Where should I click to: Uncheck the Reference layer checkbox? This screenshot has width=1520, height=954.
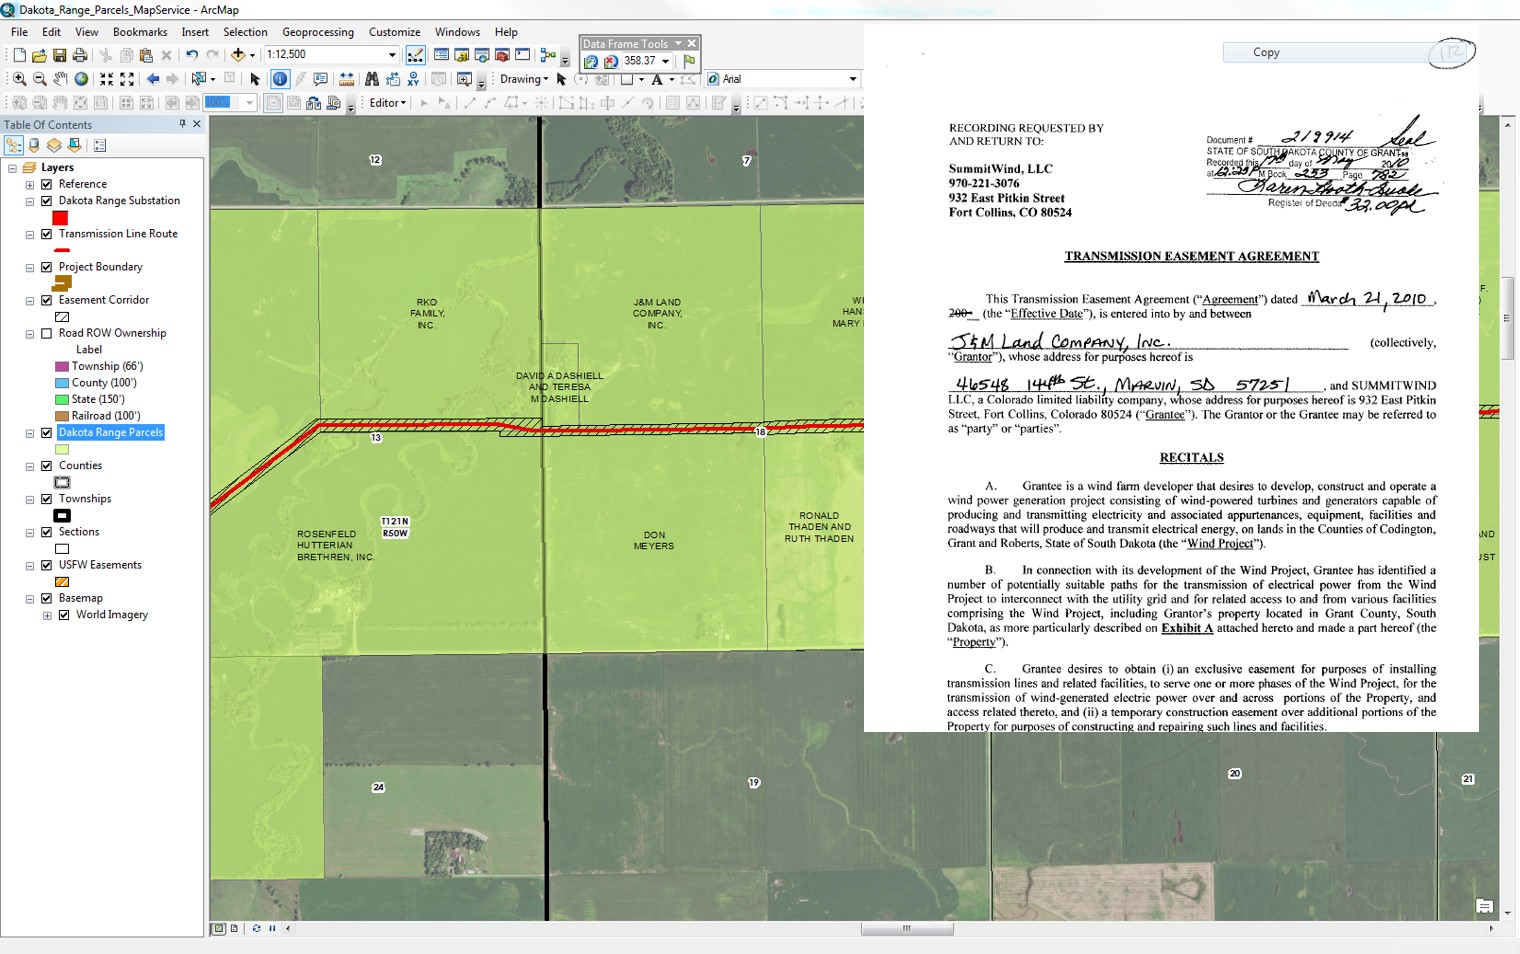[46, 184]
